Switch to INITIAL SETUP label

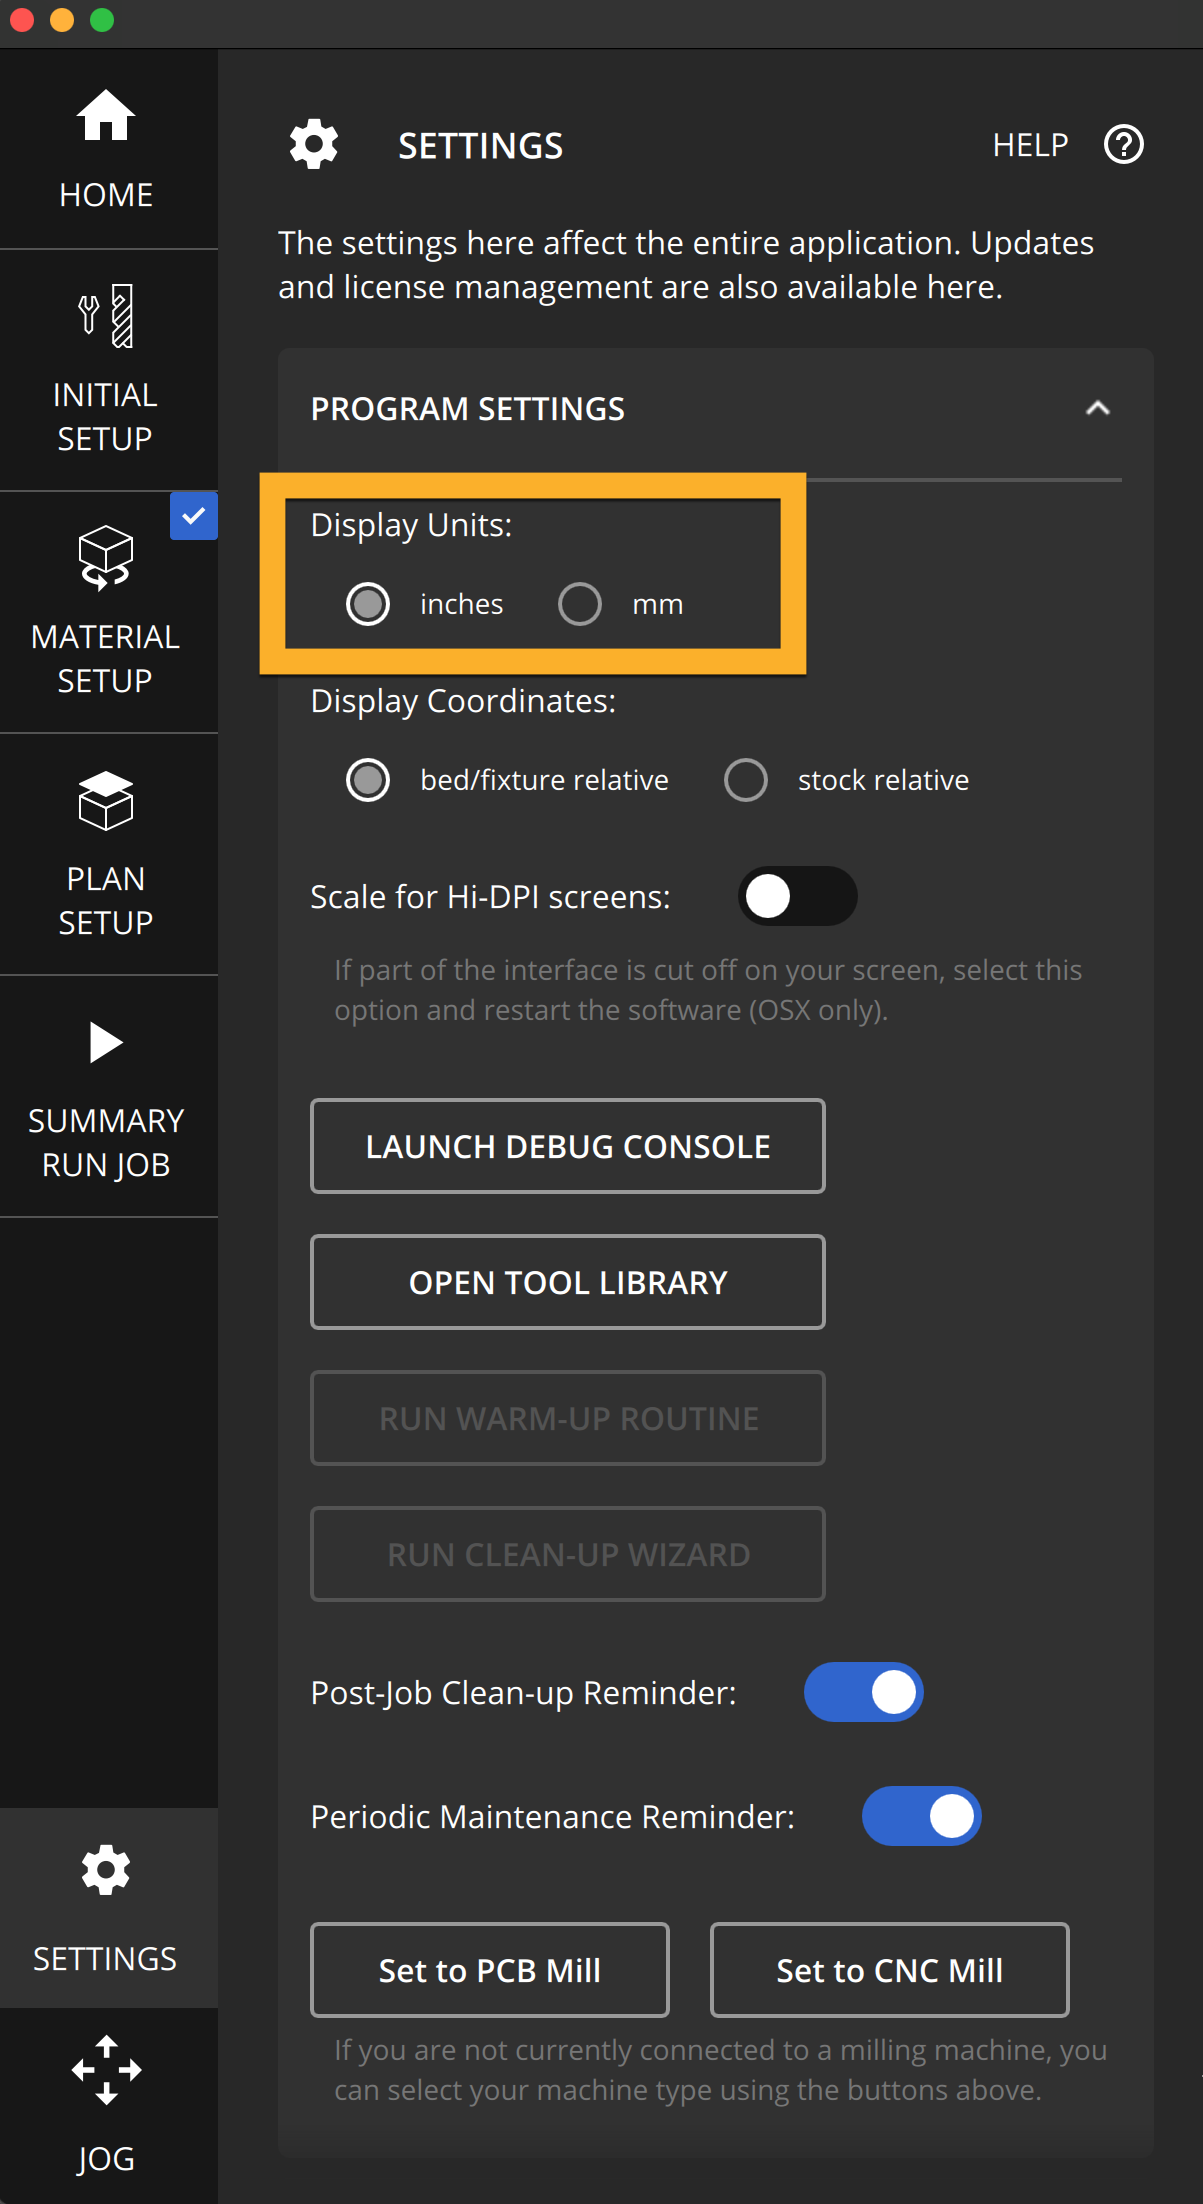coord(106,417)
